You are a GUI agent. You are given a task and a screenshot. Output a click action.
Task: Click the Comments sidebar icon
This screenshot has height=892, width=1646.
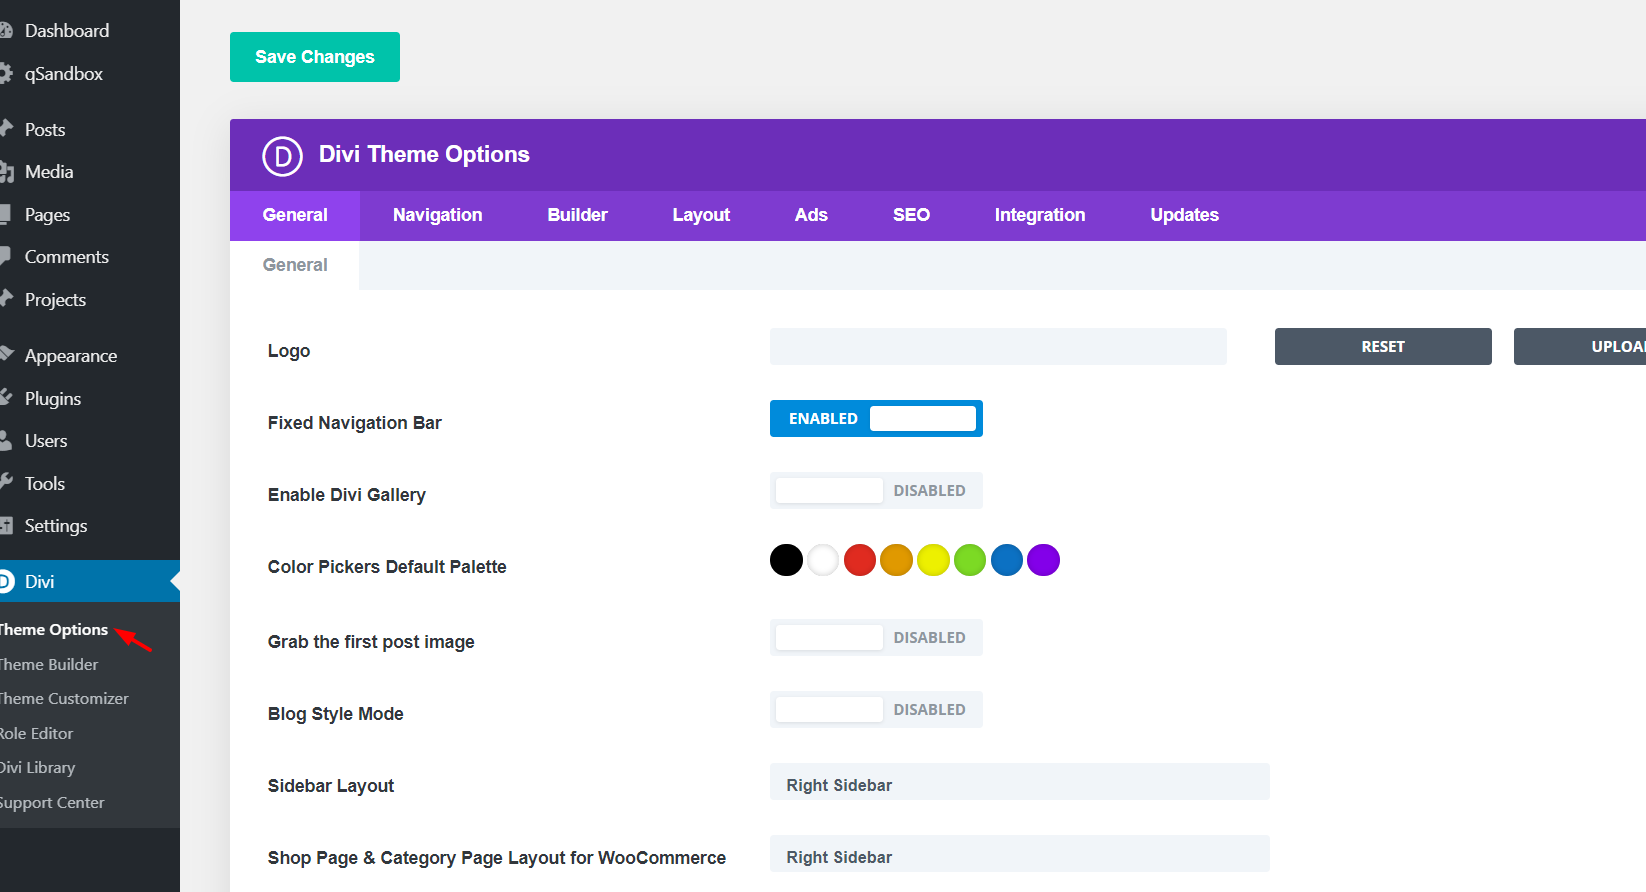[5, 257]
